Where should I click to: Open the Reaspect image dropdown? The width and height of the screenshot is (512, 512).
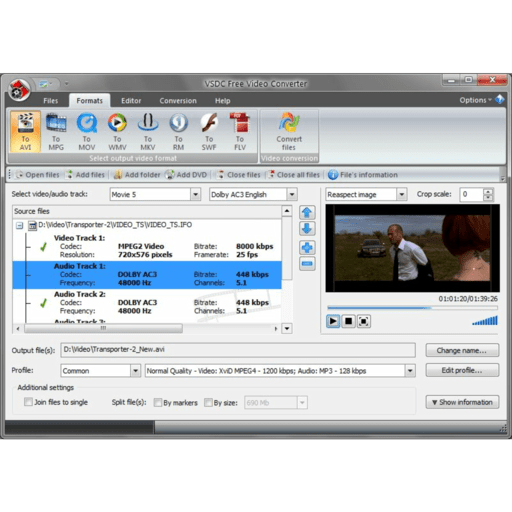402,194
